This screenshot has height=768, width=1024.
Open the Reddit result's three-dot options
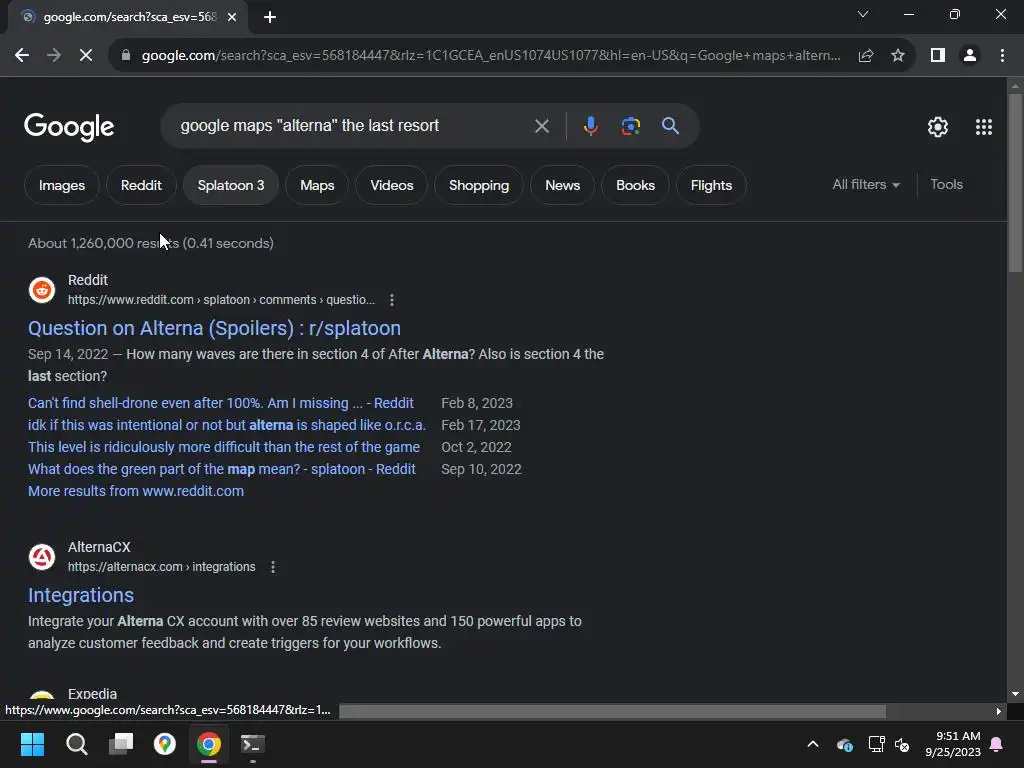point(392,300)
